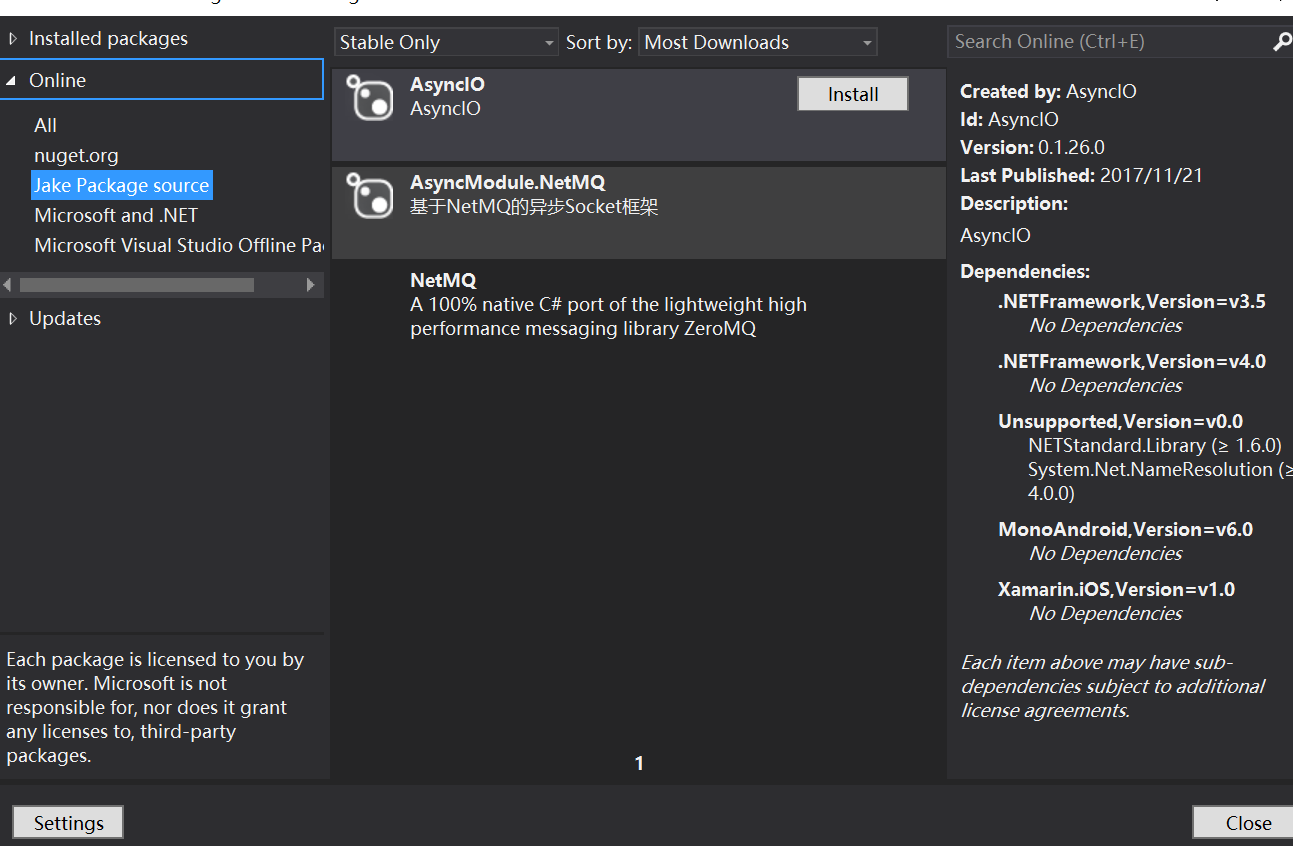Screen dimensions: 1293x846
Task: Expand the Installed packages section
Action: pos(13,39)
